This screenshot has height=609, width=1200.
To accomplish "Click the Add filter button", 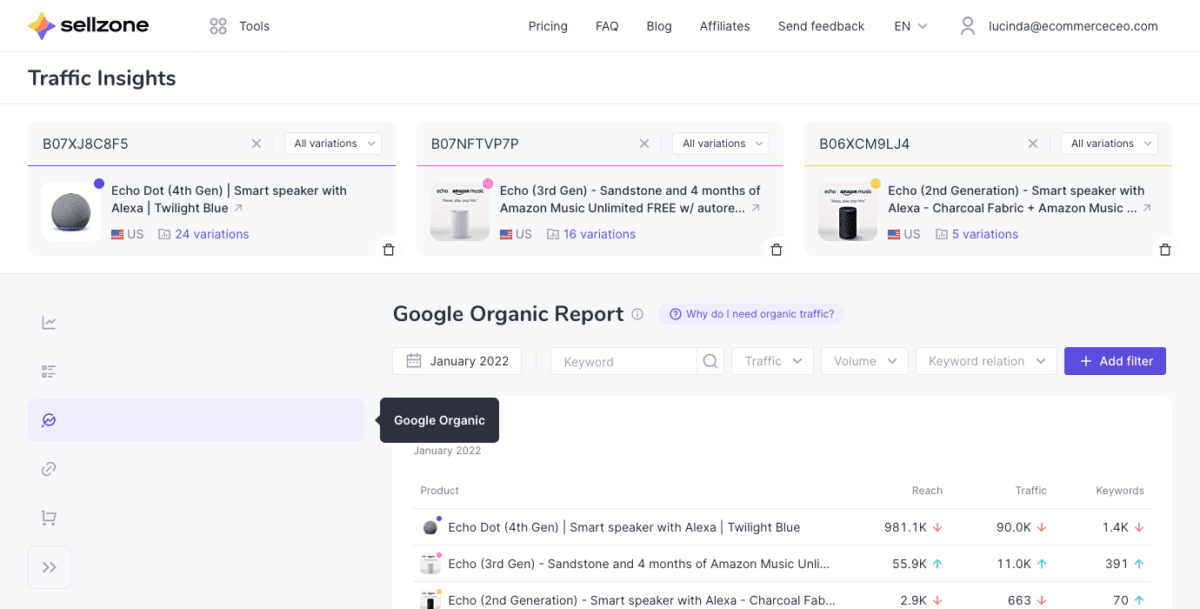I will pyautogui.click(x=1115, y=361).
